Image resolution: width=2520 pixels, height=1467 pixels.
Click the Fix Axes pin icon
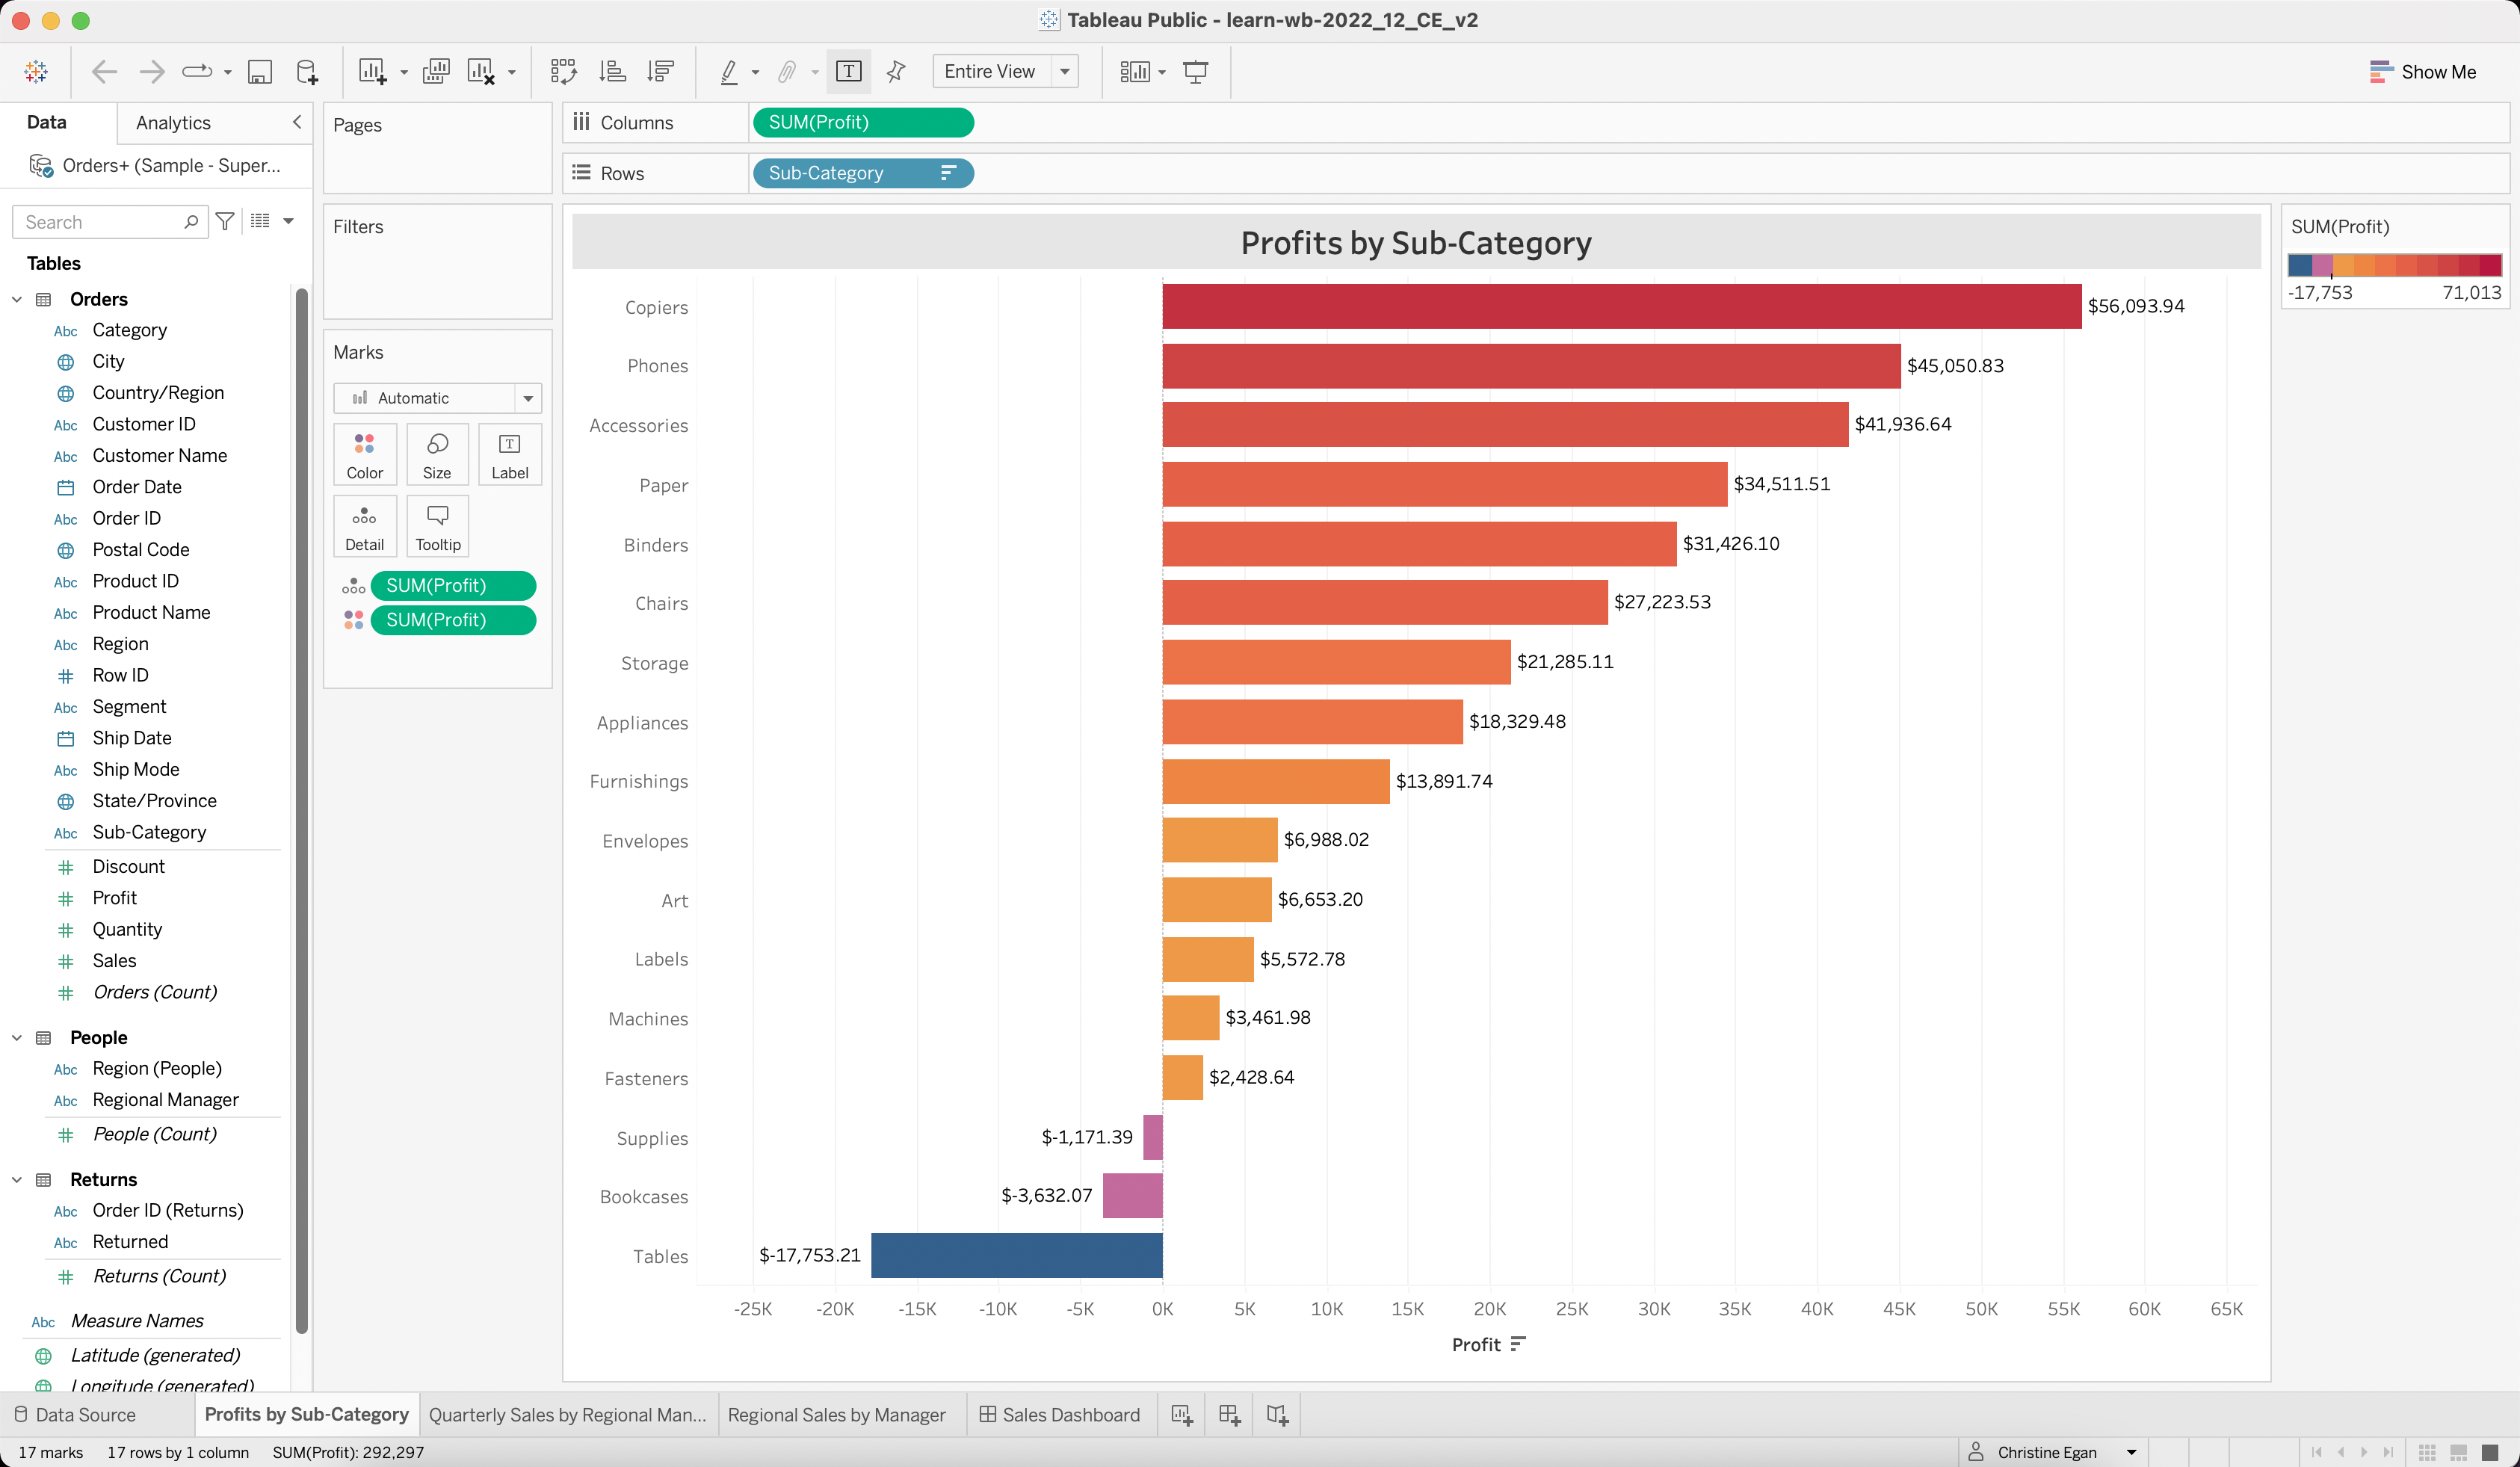click(x=896, y=72)
